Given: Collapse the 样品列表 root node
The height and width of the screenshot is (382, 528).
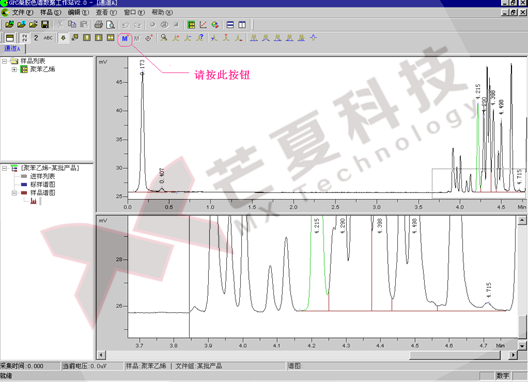Looking at the screenshot, I should click(4, 61).
